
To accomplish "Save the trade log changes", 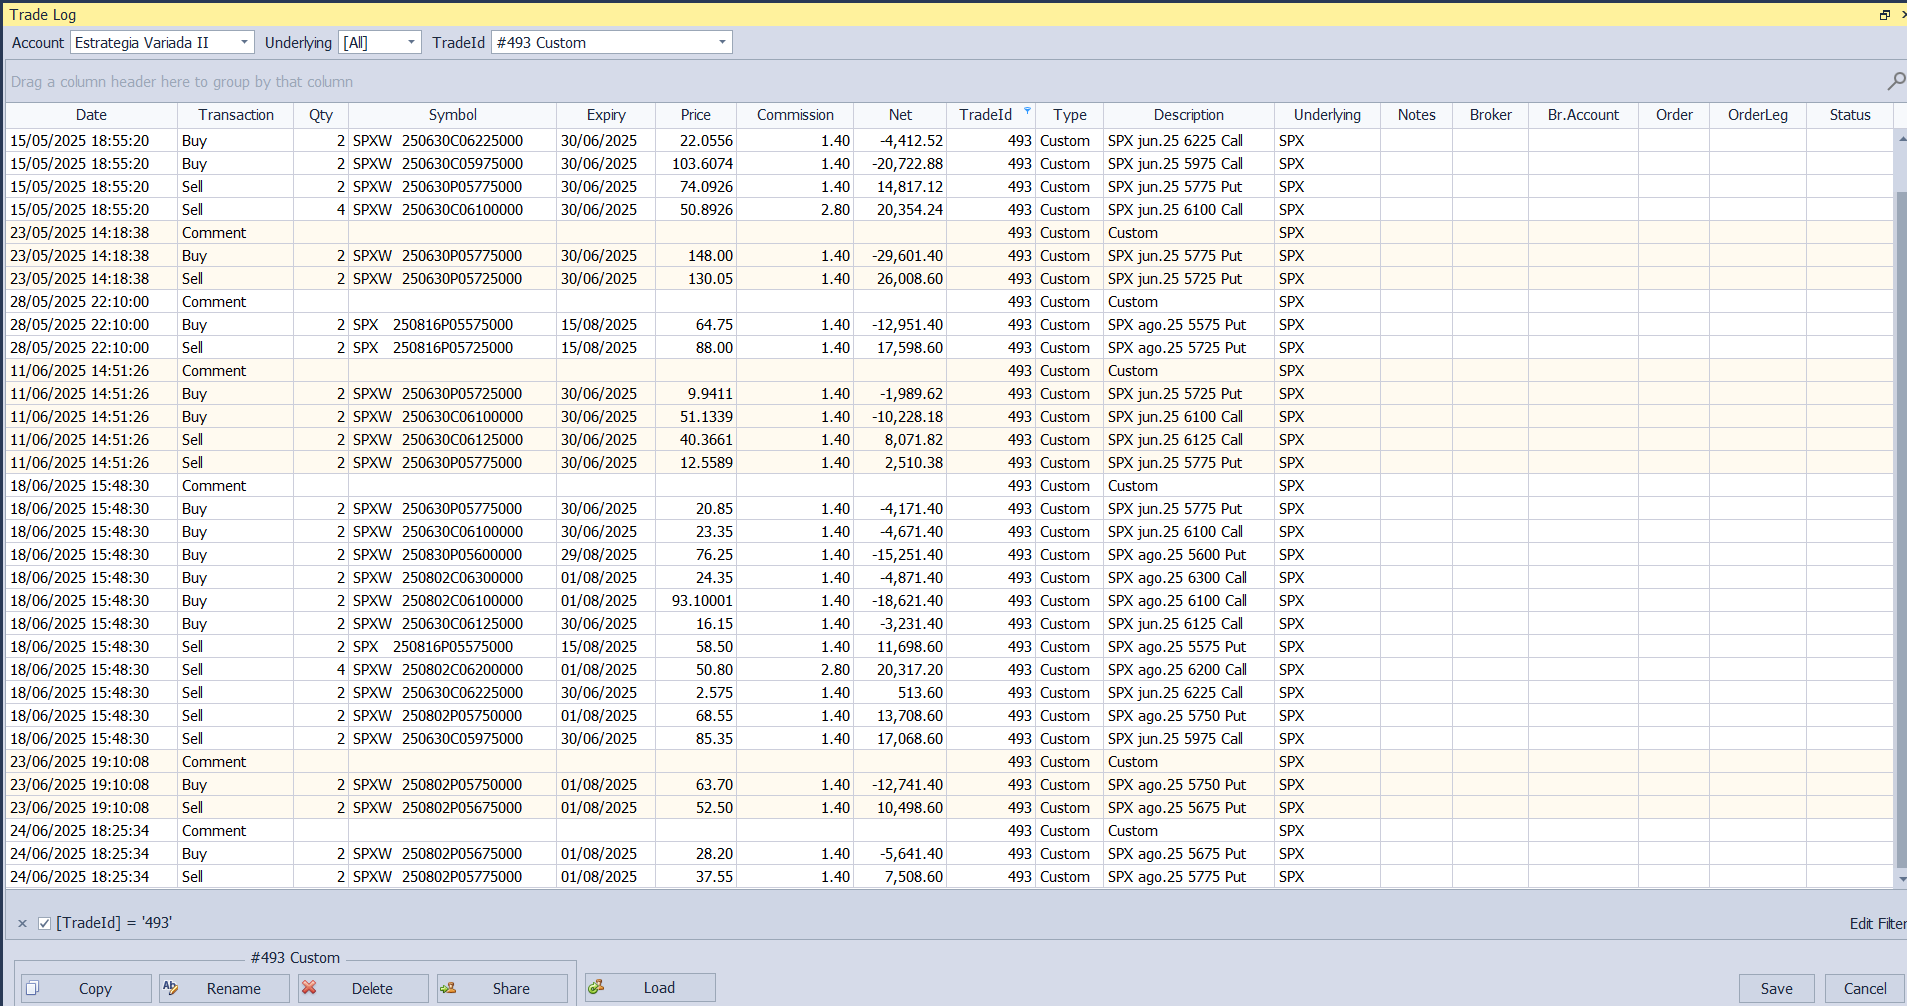I will pos(1777,988).
